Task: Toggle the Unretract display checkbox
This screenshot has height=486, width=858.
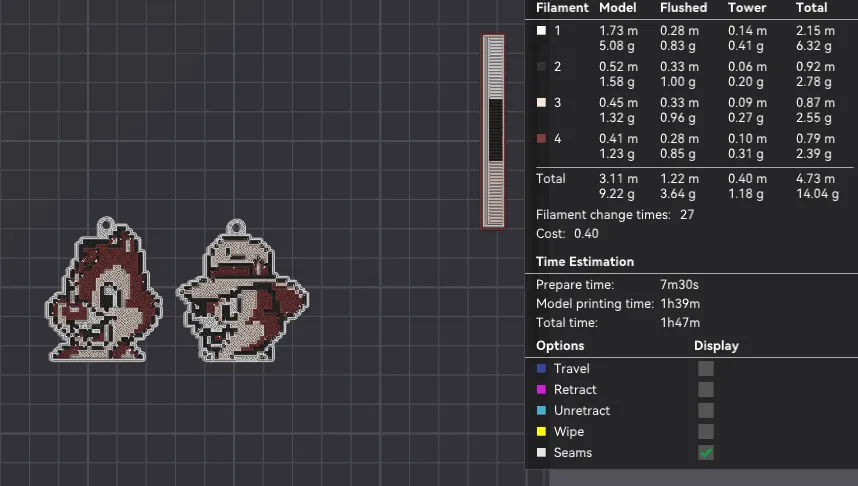Action: [x=706, y=410]
